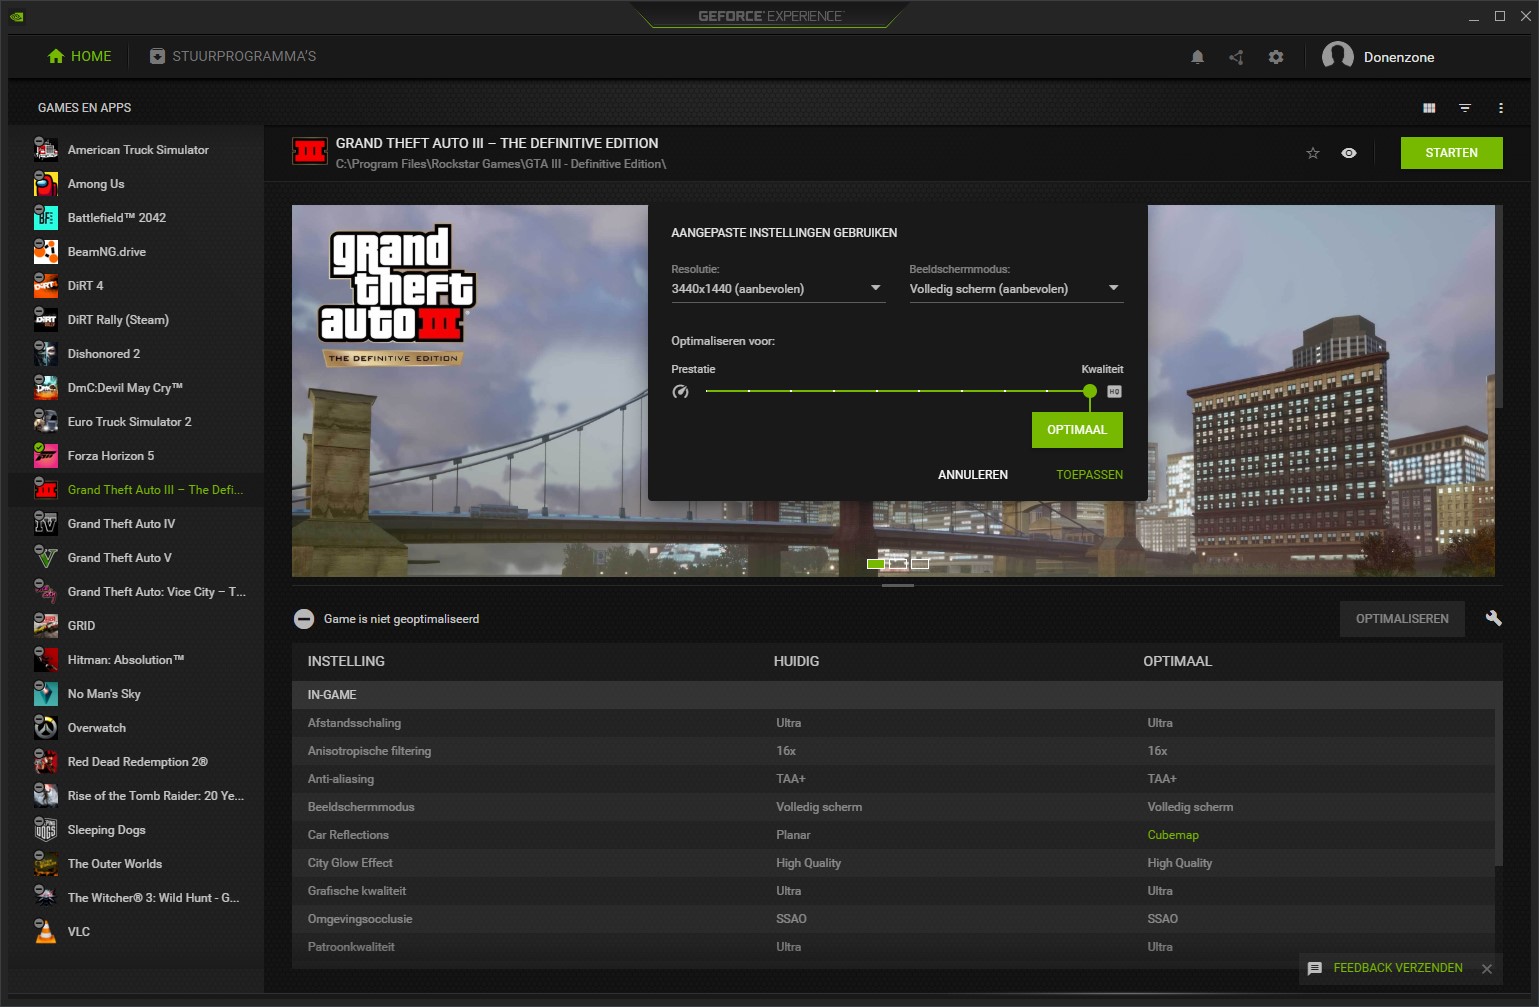This screenshot has height=1007, width=1539.
Task: Switch to STUURPROGRAMMA'S tab
Action: click(233, 57)
